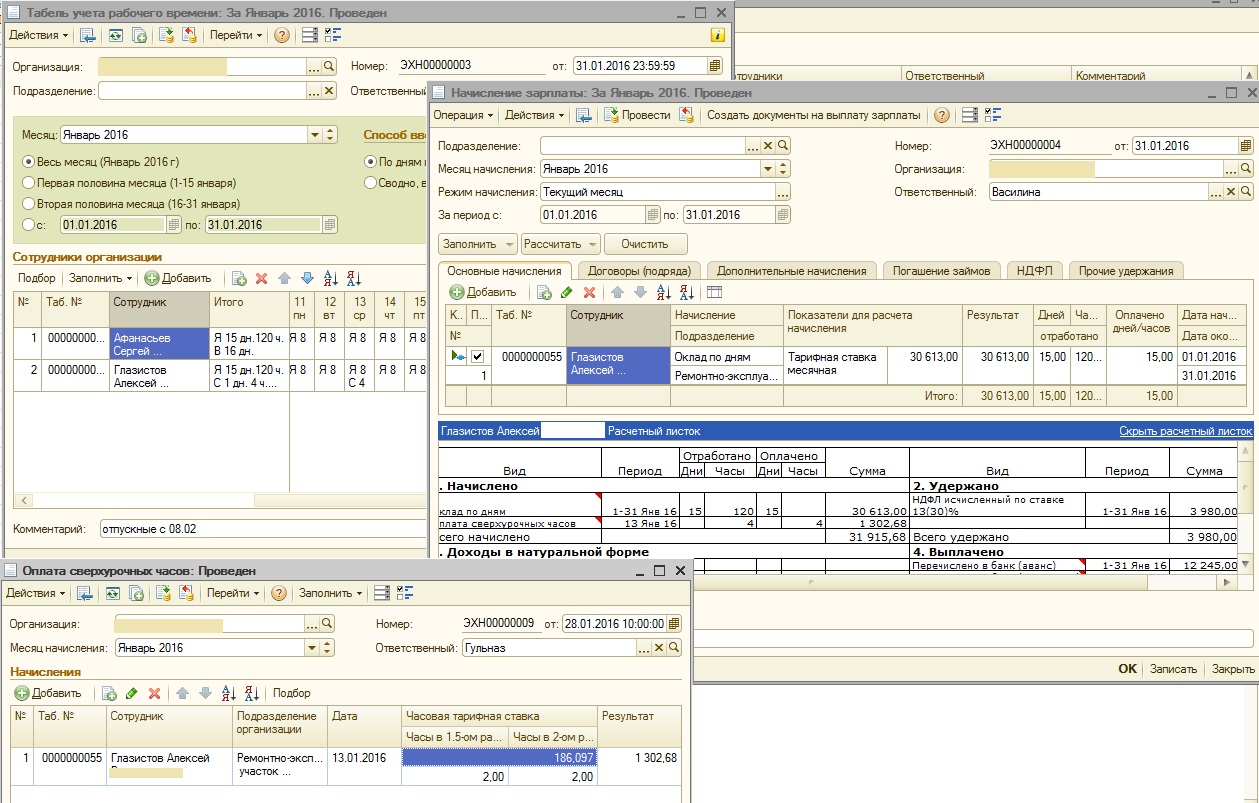Viewport: 1259px width, 803px height.
Task: Switch to the НДФЛ tab
Action: click(x=1033, y=270)
